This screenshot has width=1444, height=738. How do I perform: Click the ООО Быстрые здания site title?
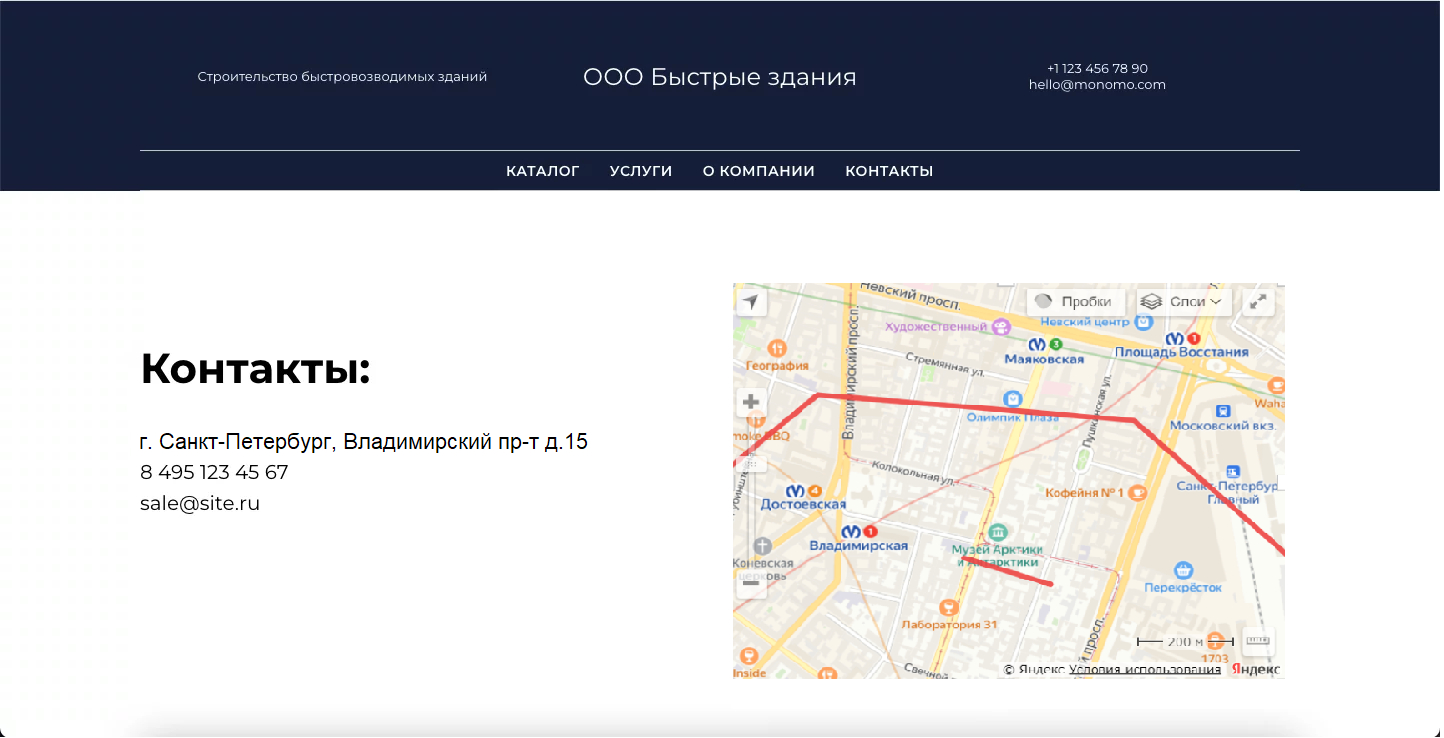(720, 77)
